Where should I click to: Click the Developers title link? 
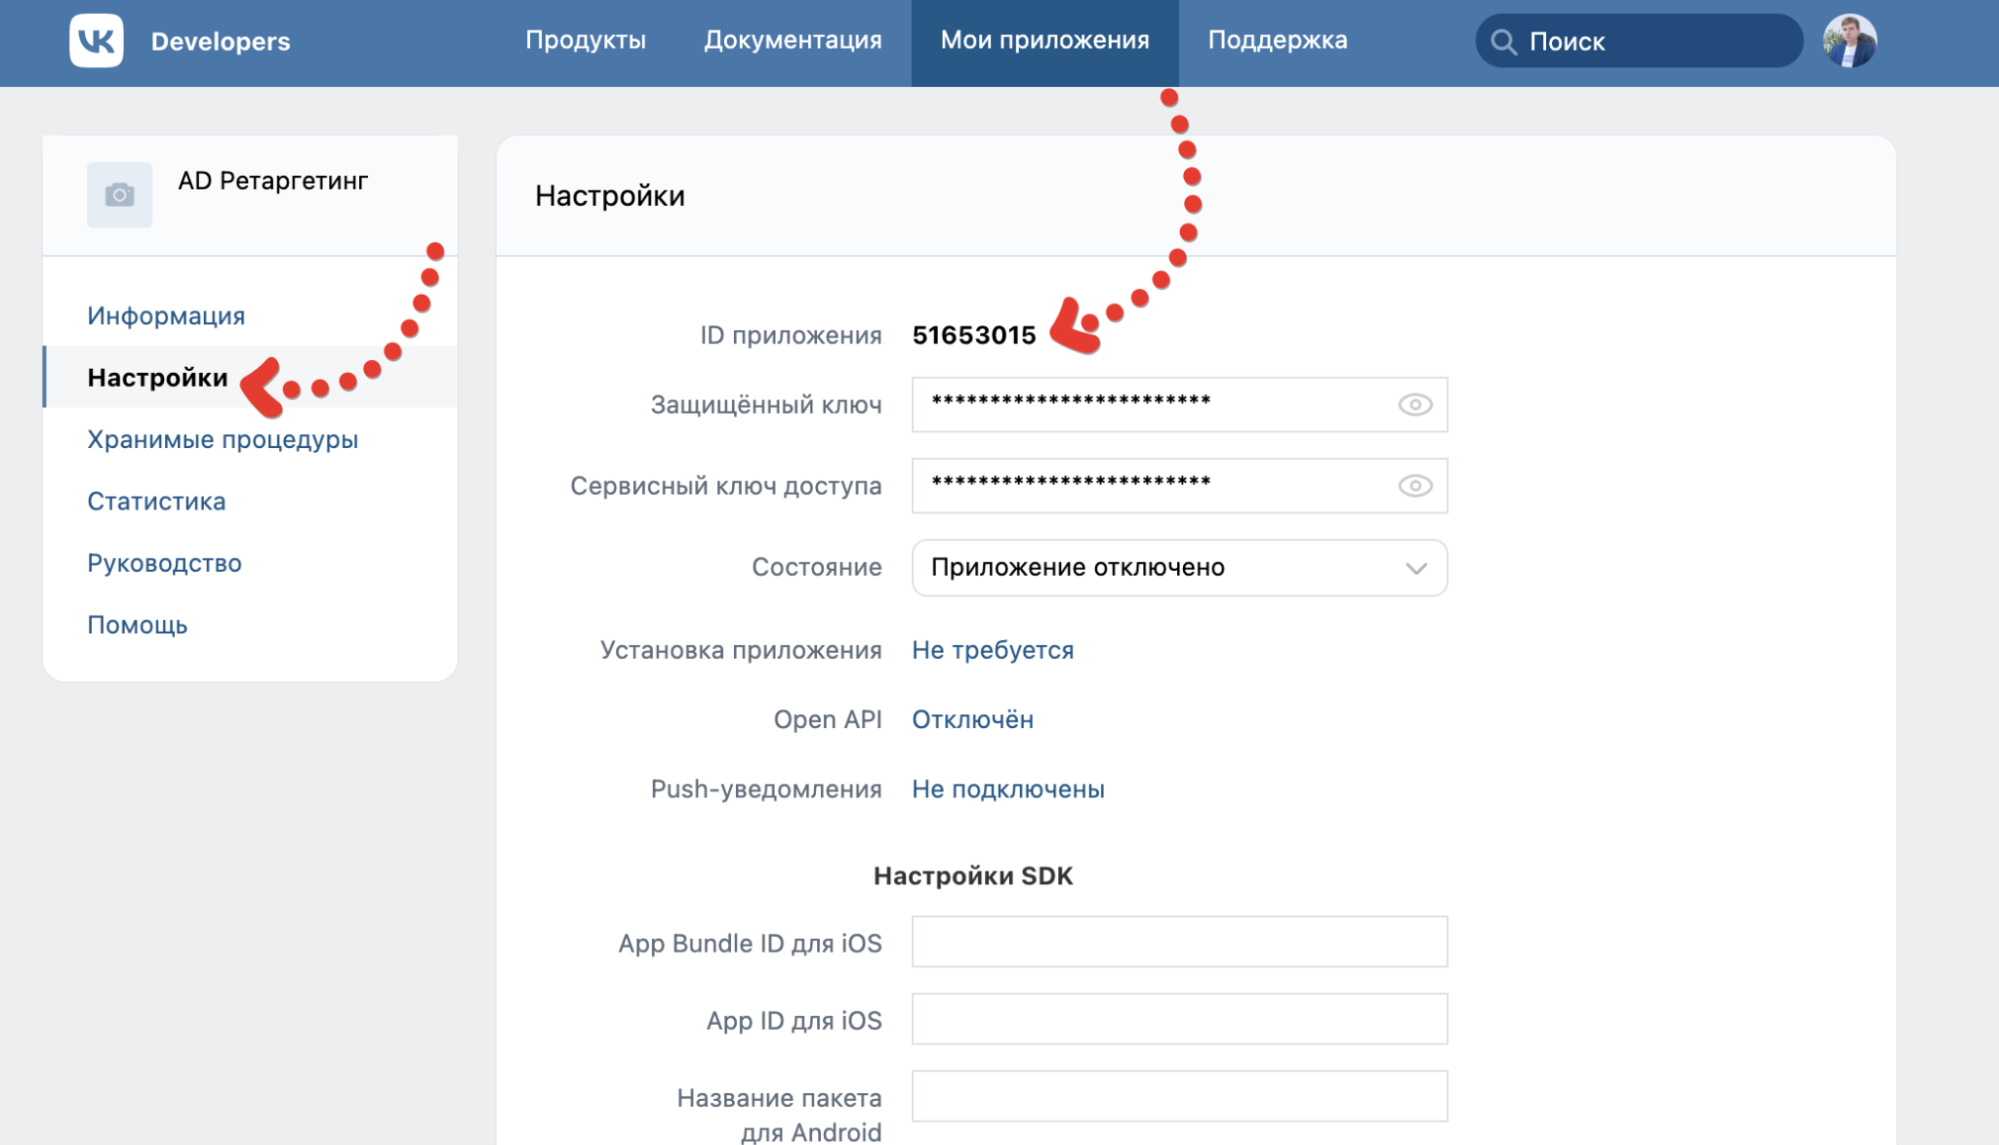[x=221, y=42]
